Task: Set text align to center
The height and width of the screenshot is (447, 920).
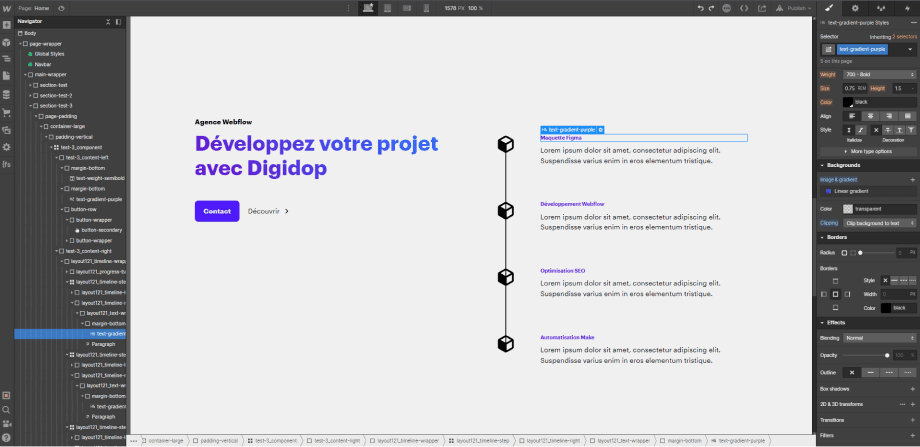Action: (x=871, y=116)
